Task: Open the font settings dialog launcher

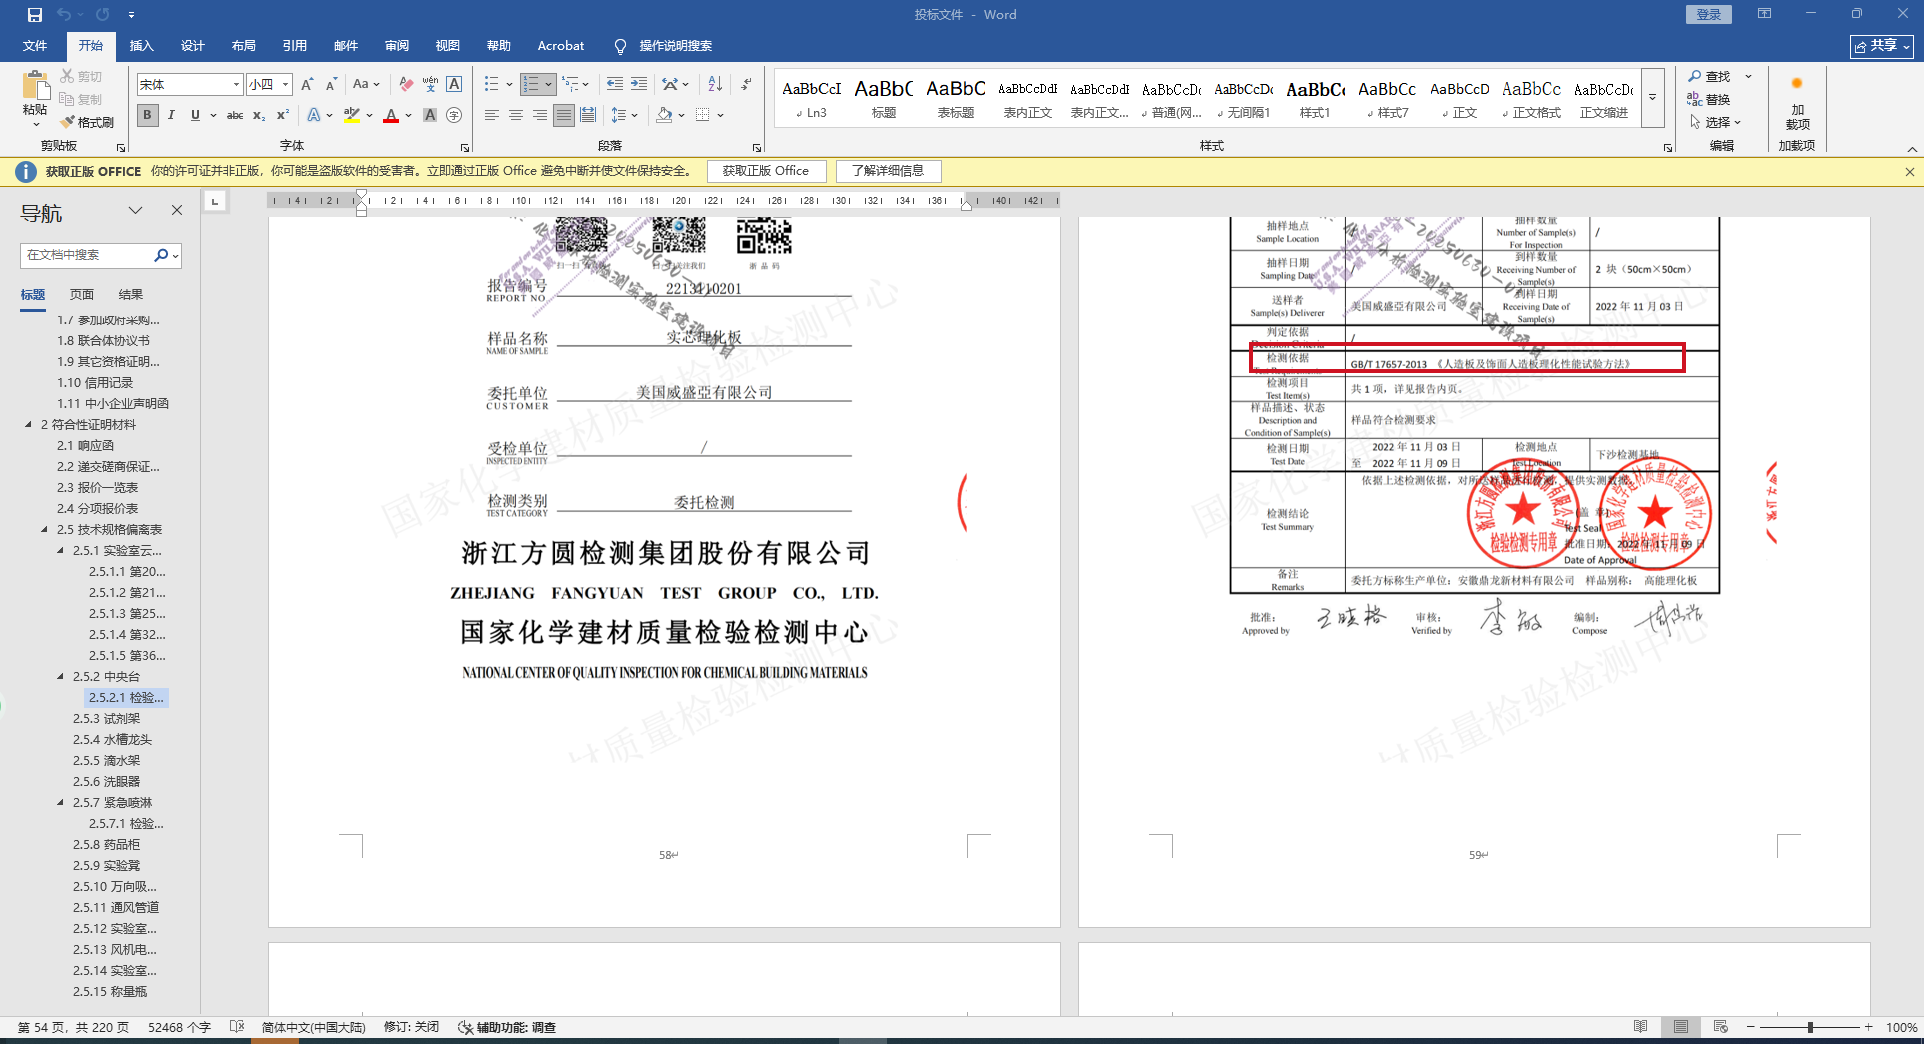Action: [x=465, y=148]
